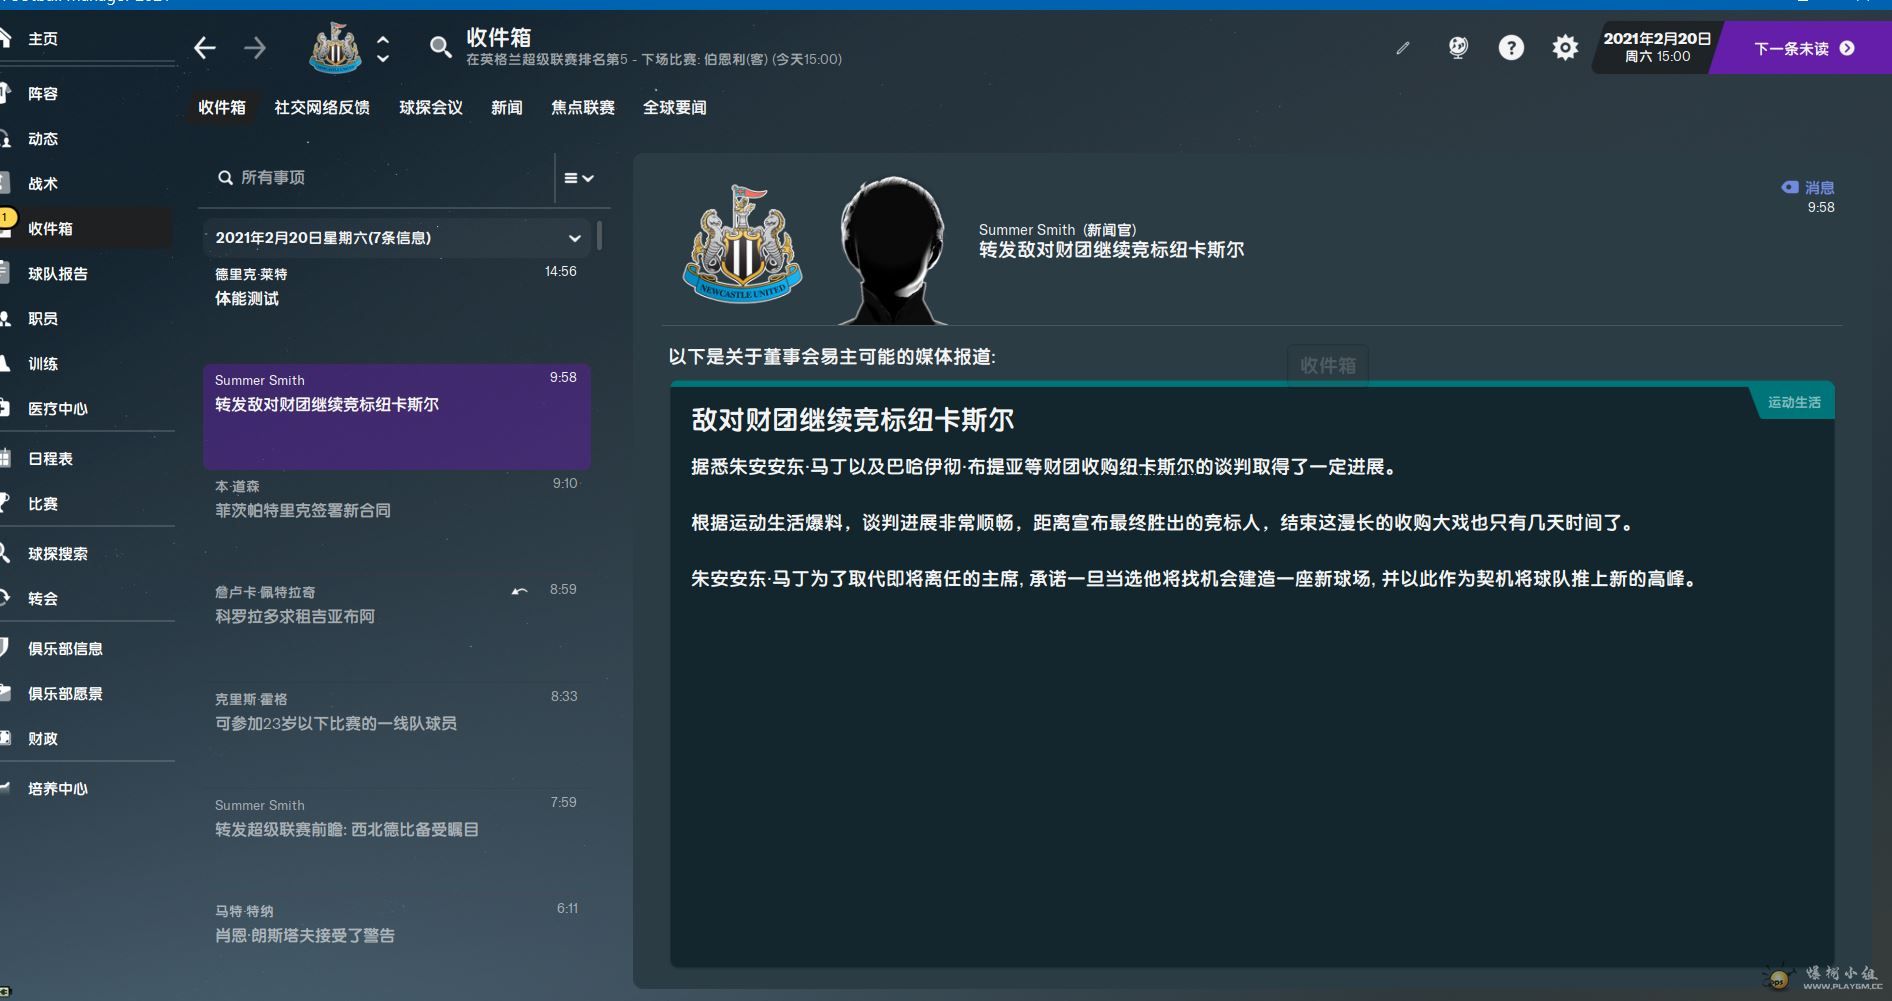
Task: Open the inbox list filter dropdown
Action: [579, 178]
